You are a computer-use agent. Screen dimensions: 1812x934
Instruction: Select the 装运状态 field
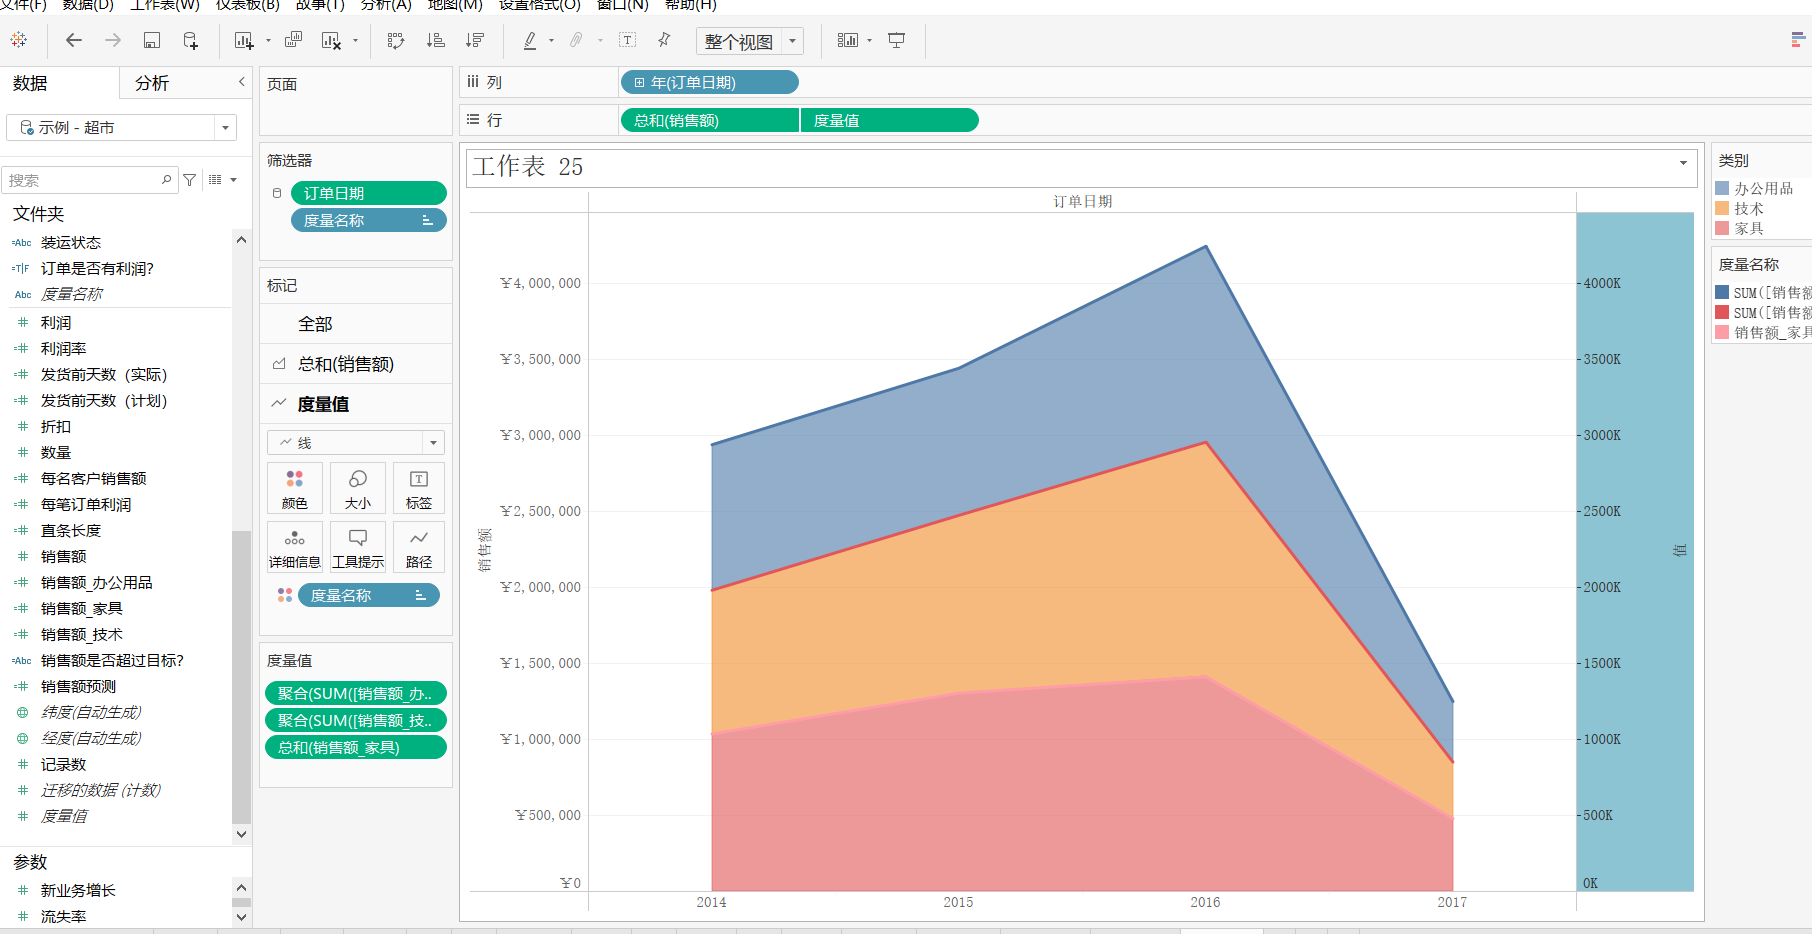pos(71,242)
